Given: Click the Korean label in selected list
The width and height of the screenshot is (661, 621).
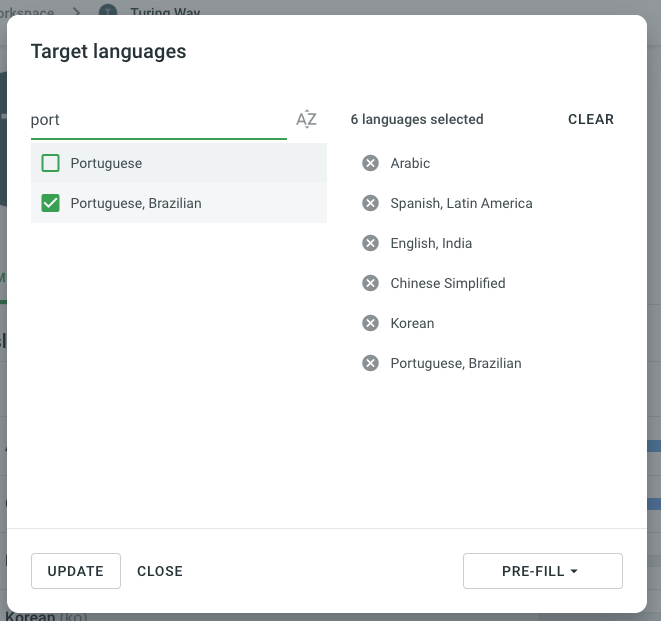Looking at the screenshot, I should [x=412, y=323].
